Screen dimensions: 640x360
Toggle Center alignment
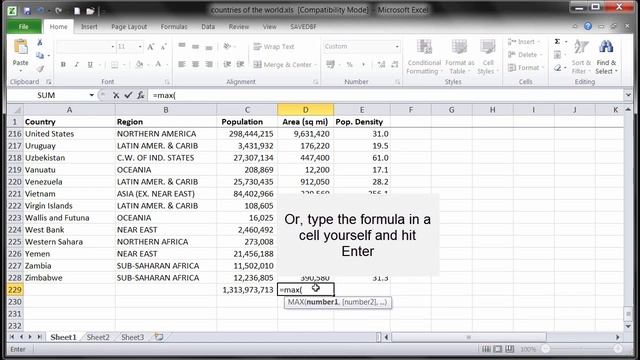pyautogui.click(x=196, y=64)
